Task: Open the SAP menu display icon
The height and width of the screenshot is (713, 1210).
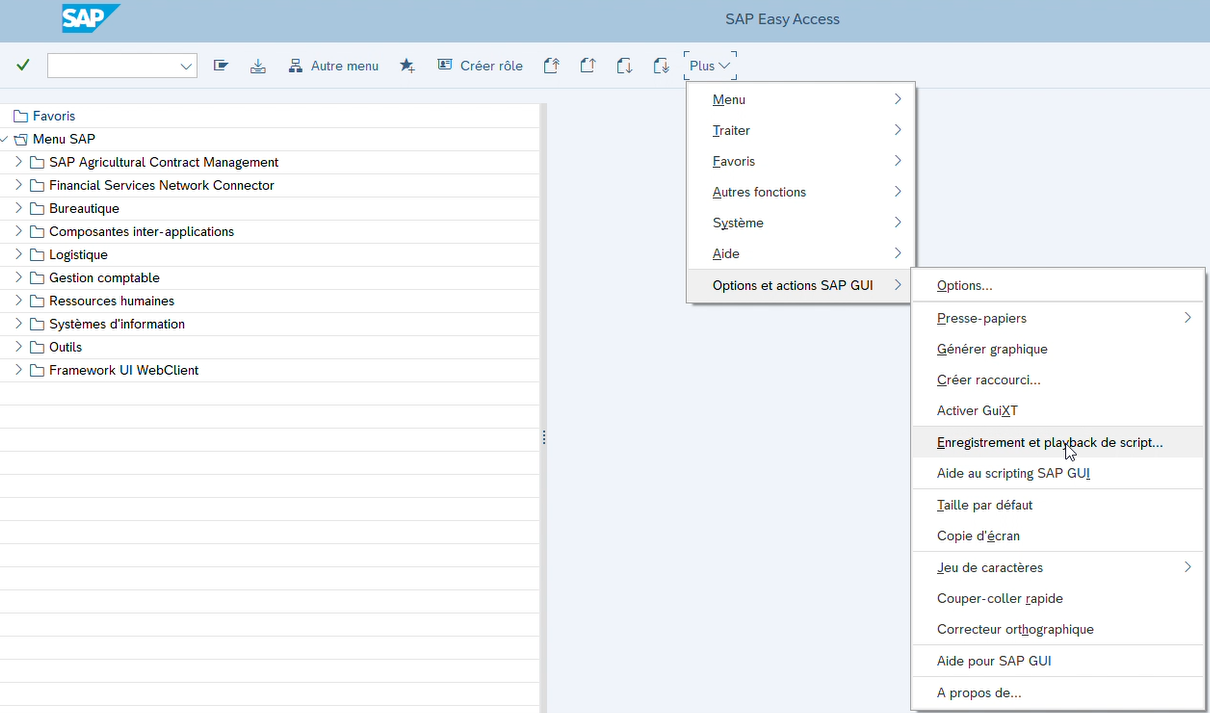Action: click(221, 66)
